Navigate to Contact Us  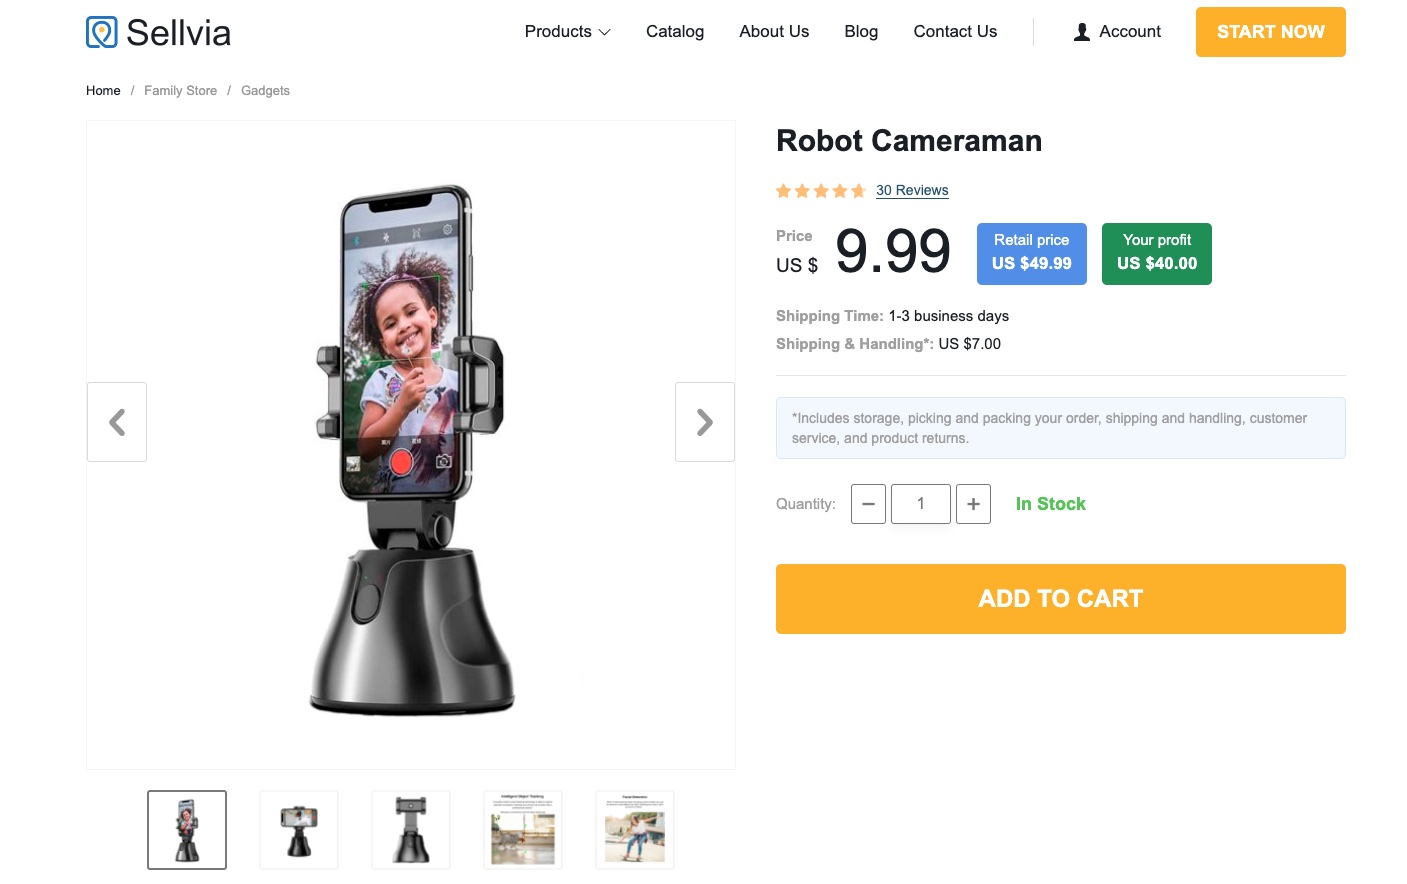point(955,32)
